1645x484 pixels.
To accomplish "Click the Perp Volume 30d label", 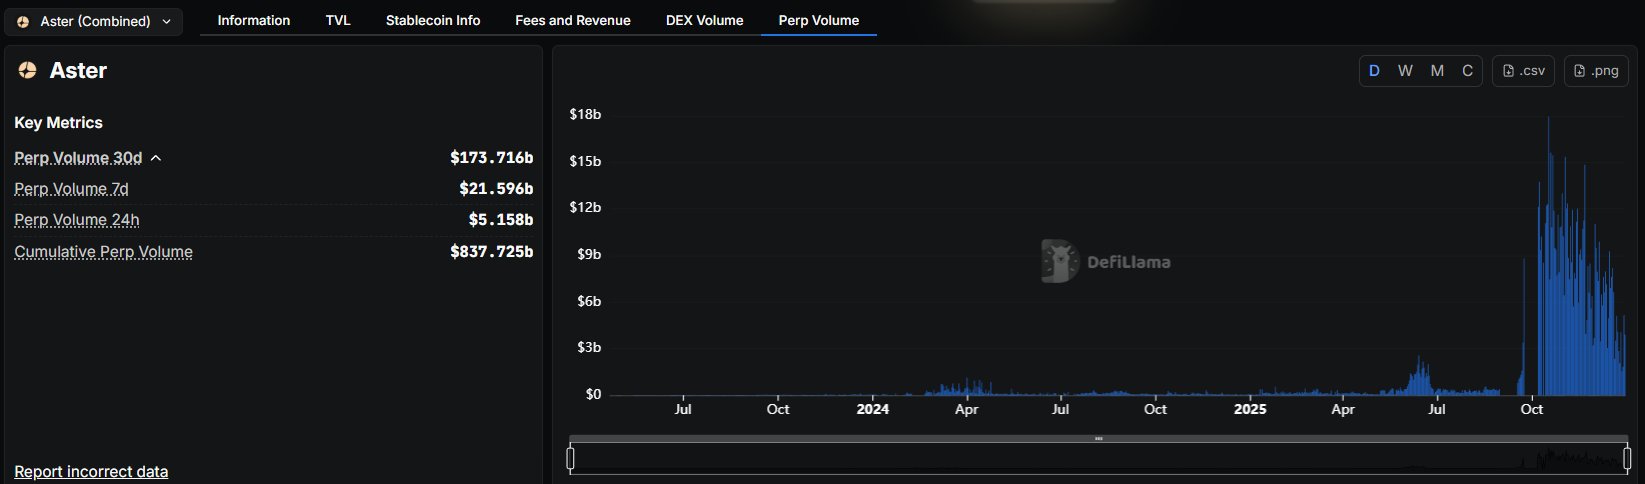I will click(78, 158).
